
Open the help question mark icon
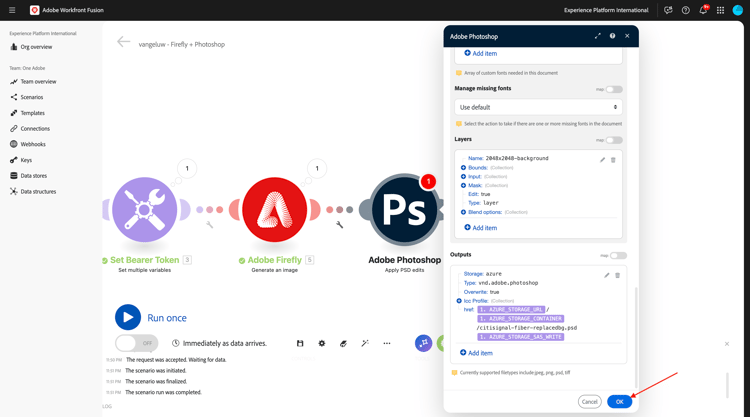pos(685,10)
